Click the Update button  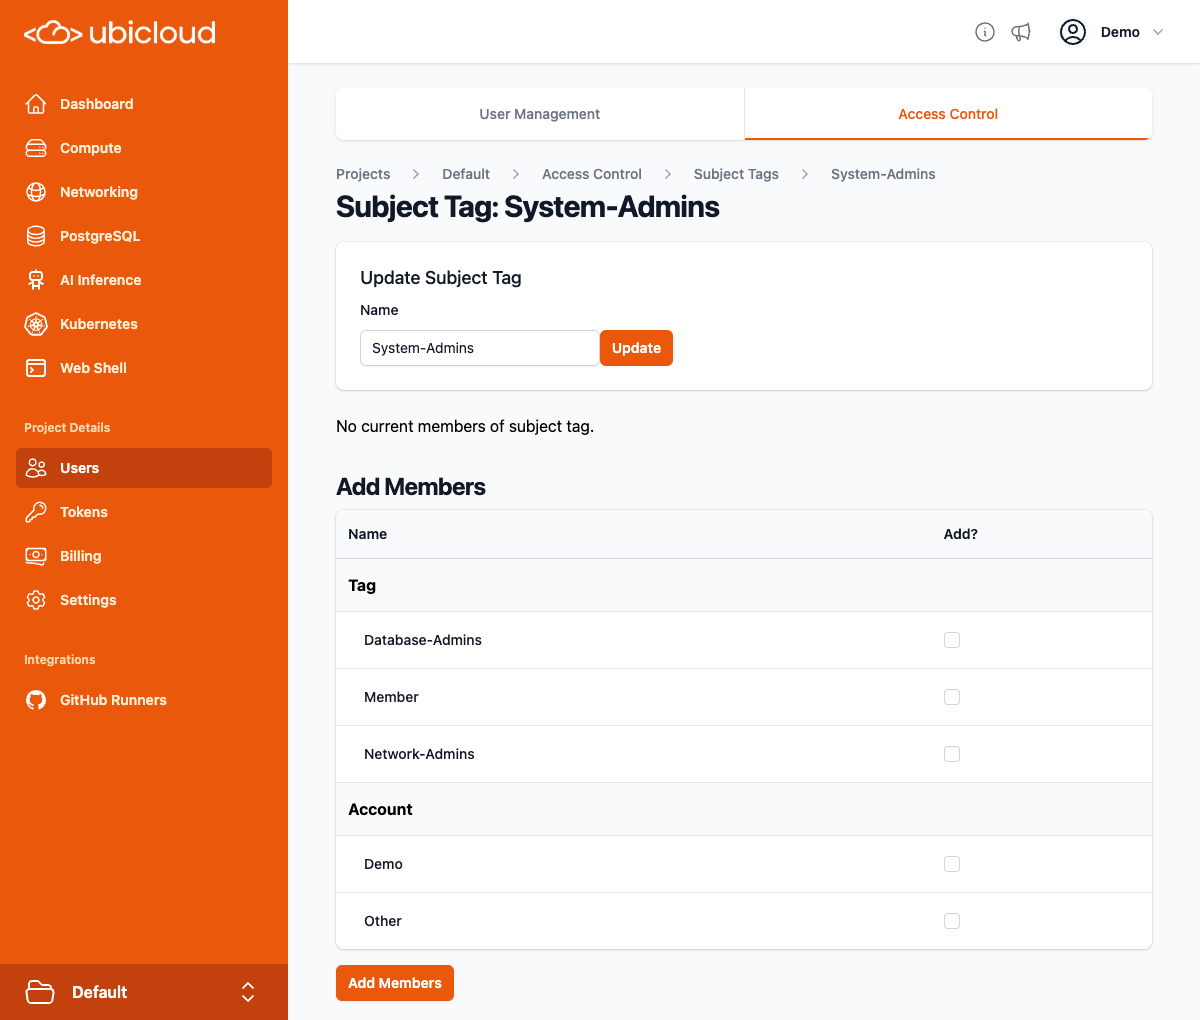[x=636, y=348]
